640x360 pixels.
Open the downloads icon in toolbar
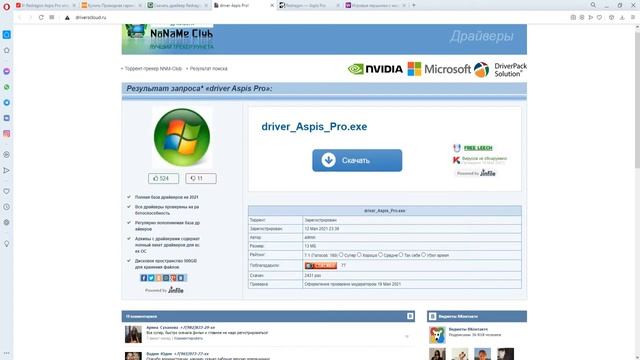(622, 18)
